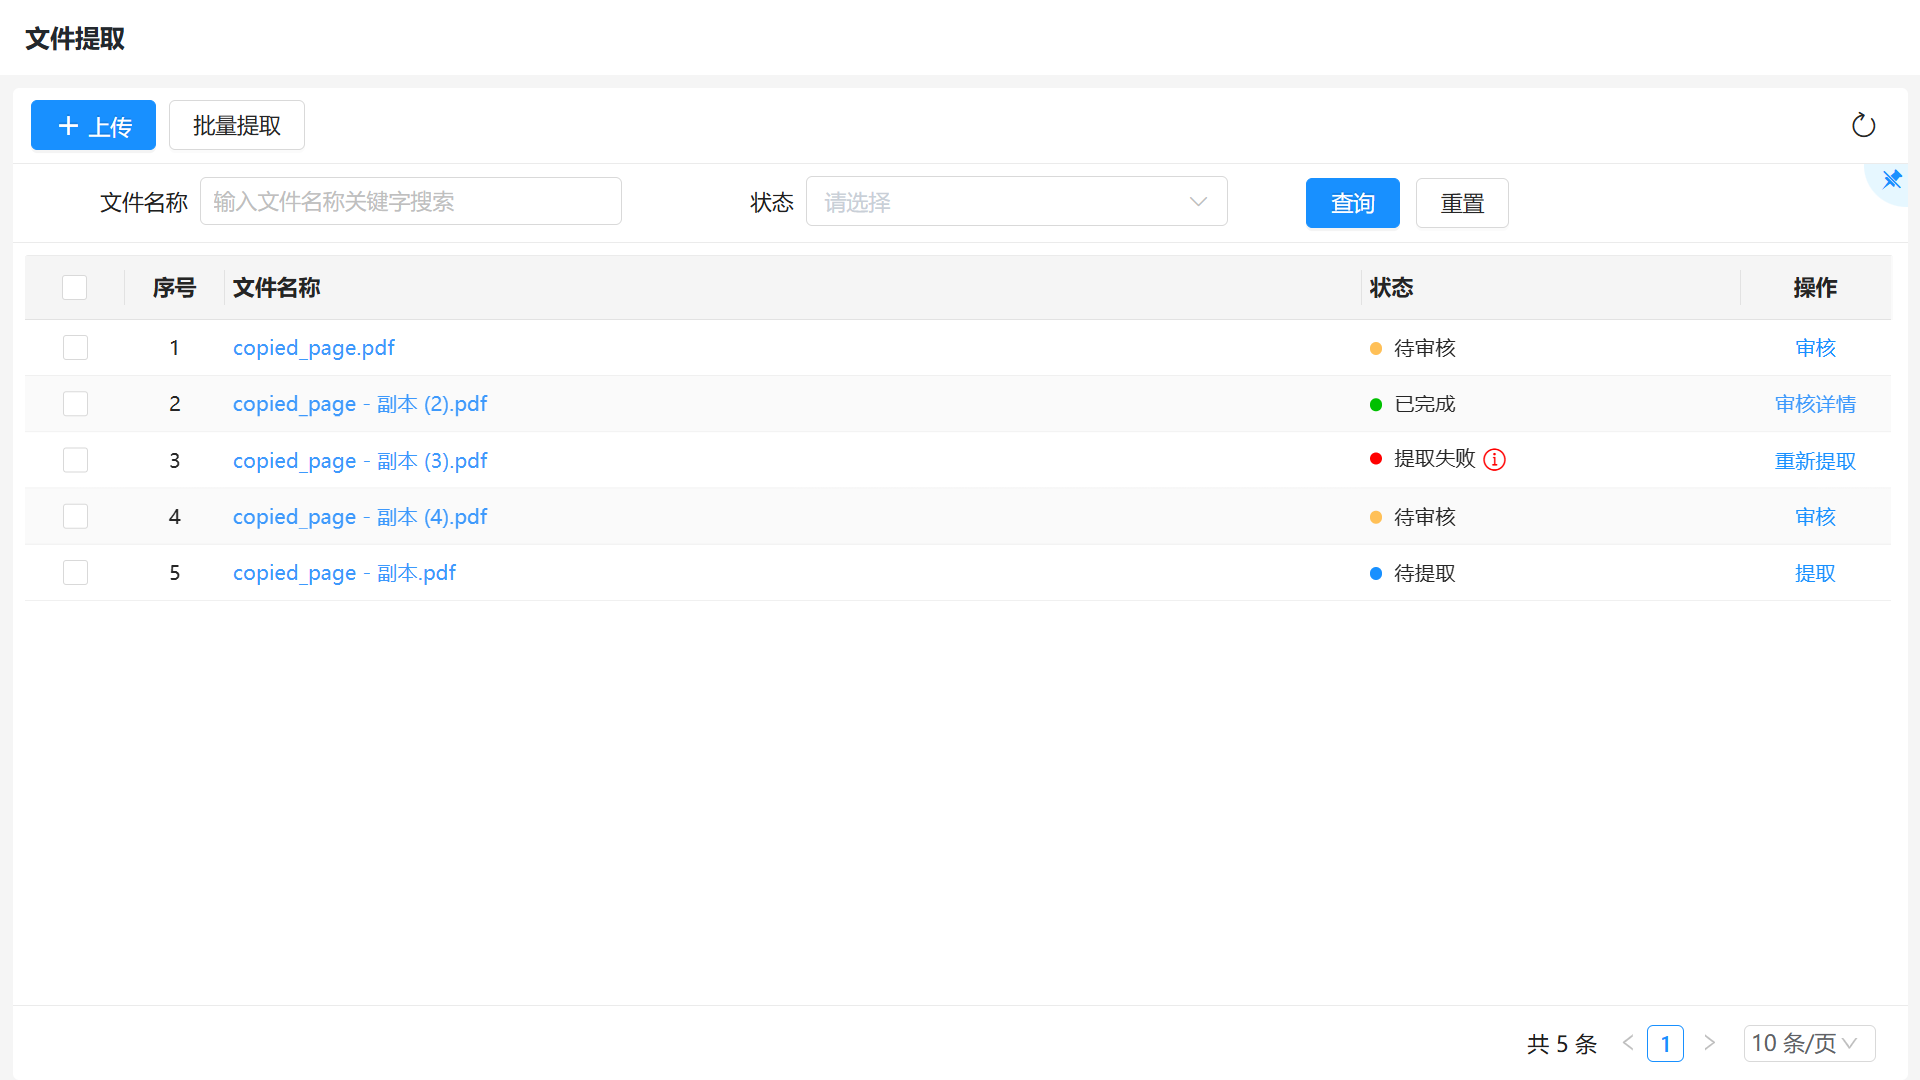Click the 批量提取 batch extract button
Viewport: 1920px width, 1080px height.
[236, 125]
